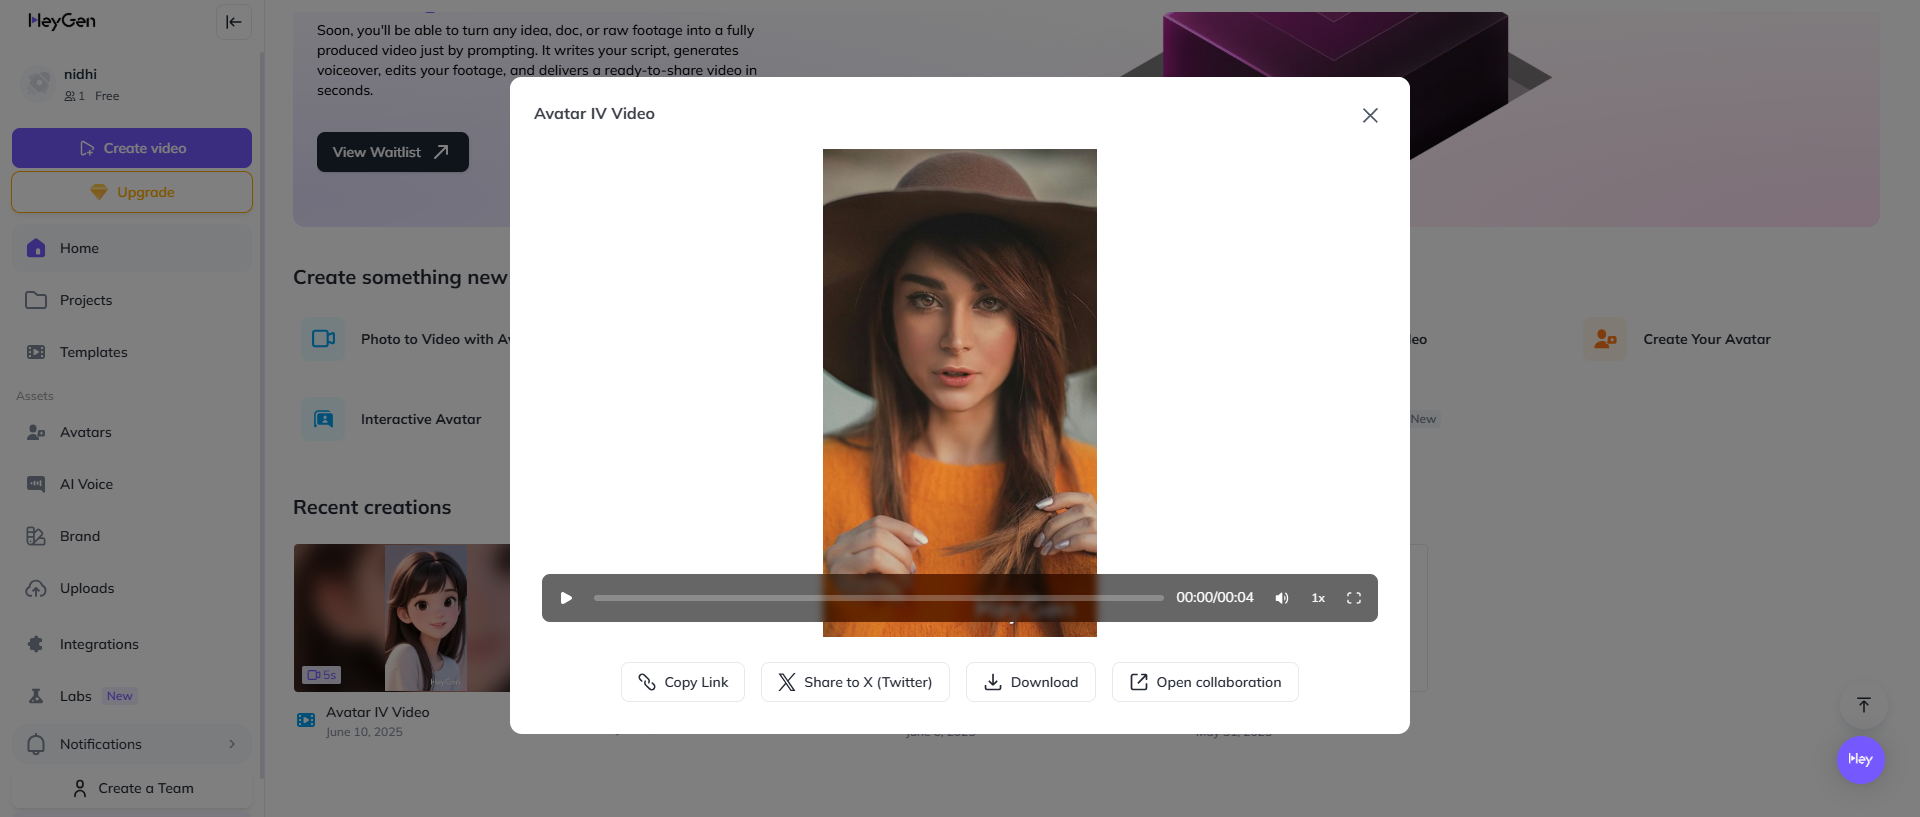
Task: Share video to X (Twitter)
Action: point(855,682)
